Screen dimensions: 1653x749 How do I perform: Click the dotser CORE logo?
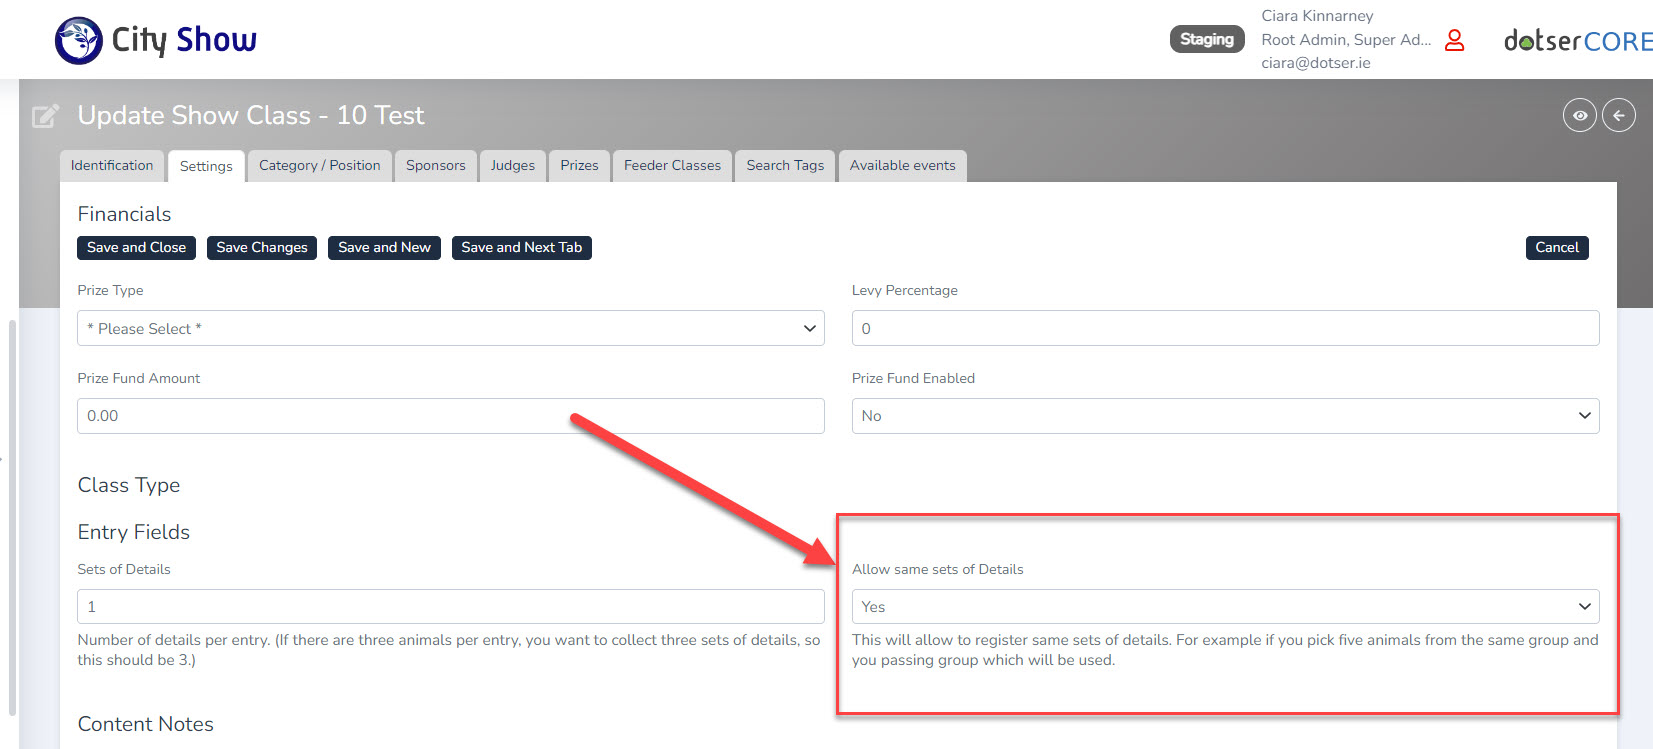click(1577, 41)
